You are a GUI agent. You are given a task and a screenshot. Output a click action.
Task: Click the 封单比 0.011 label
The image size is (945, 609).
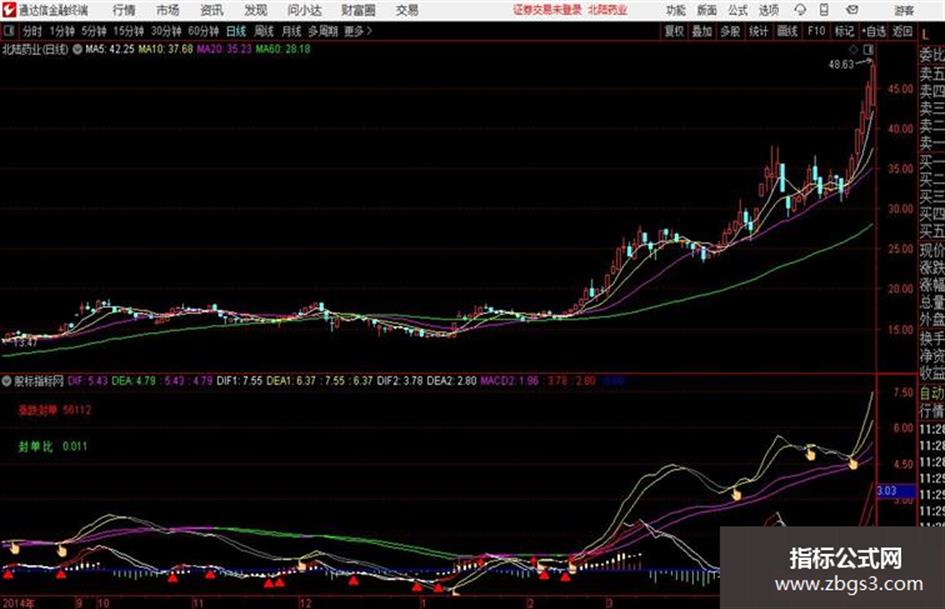tap(53, 447)
